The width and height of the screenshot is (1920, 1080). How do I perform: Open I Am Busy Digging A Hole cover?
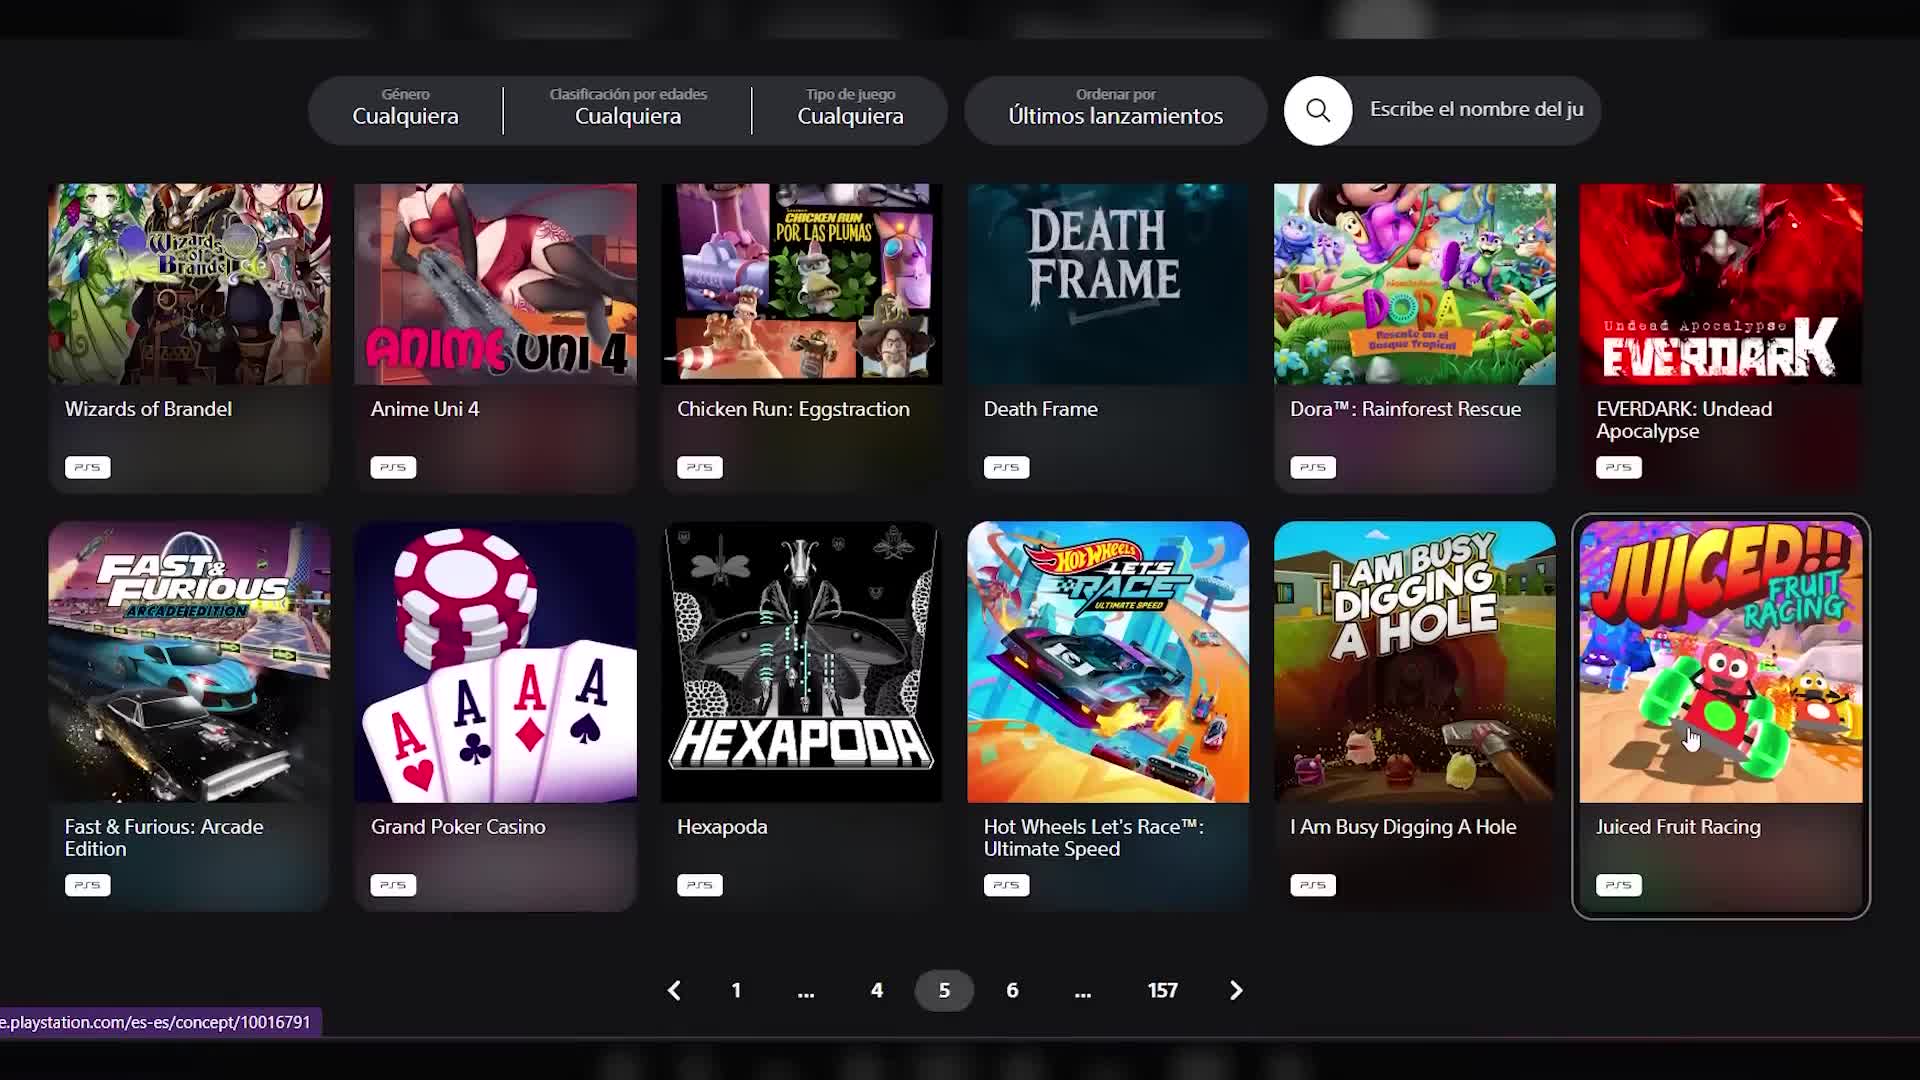click(1414, 662)
